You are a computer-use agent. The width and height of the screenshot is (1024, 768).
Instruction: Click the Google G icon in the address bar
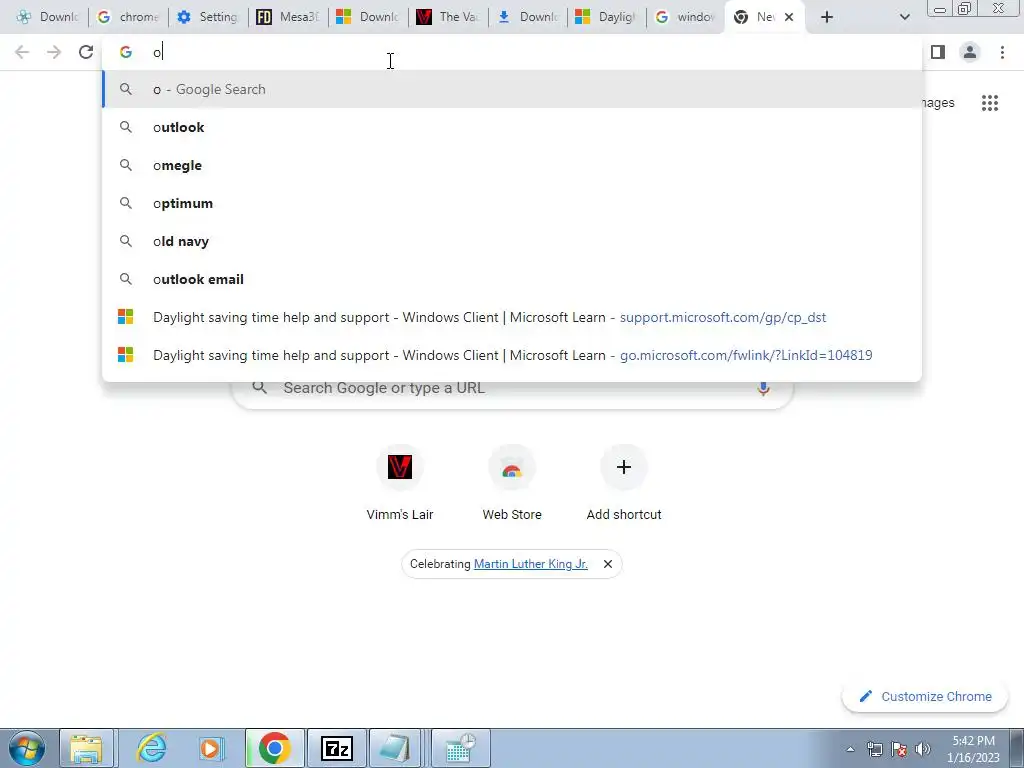click(x=126, y=52)
